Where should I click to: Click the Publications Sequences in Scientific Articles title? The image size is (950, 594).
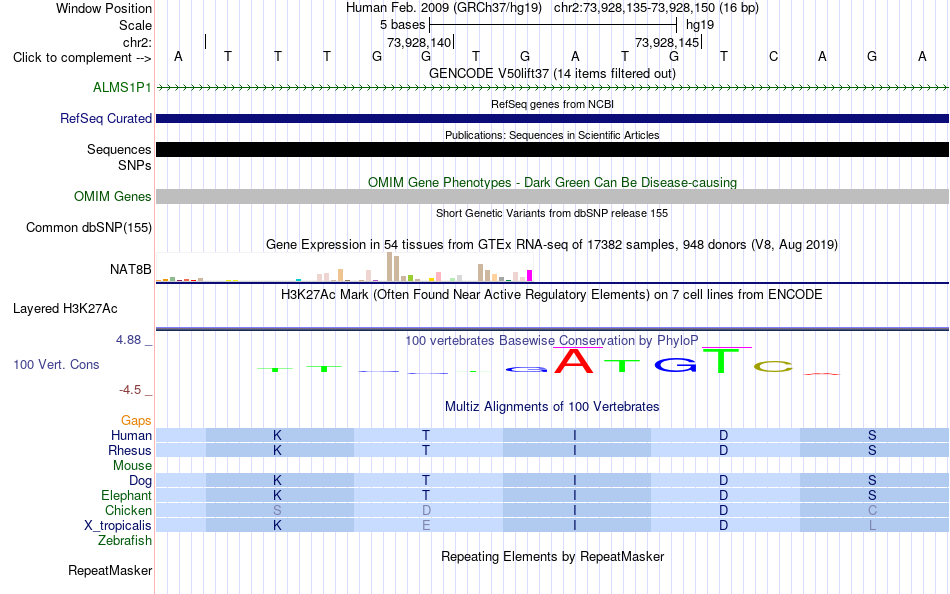pos(552,135)
